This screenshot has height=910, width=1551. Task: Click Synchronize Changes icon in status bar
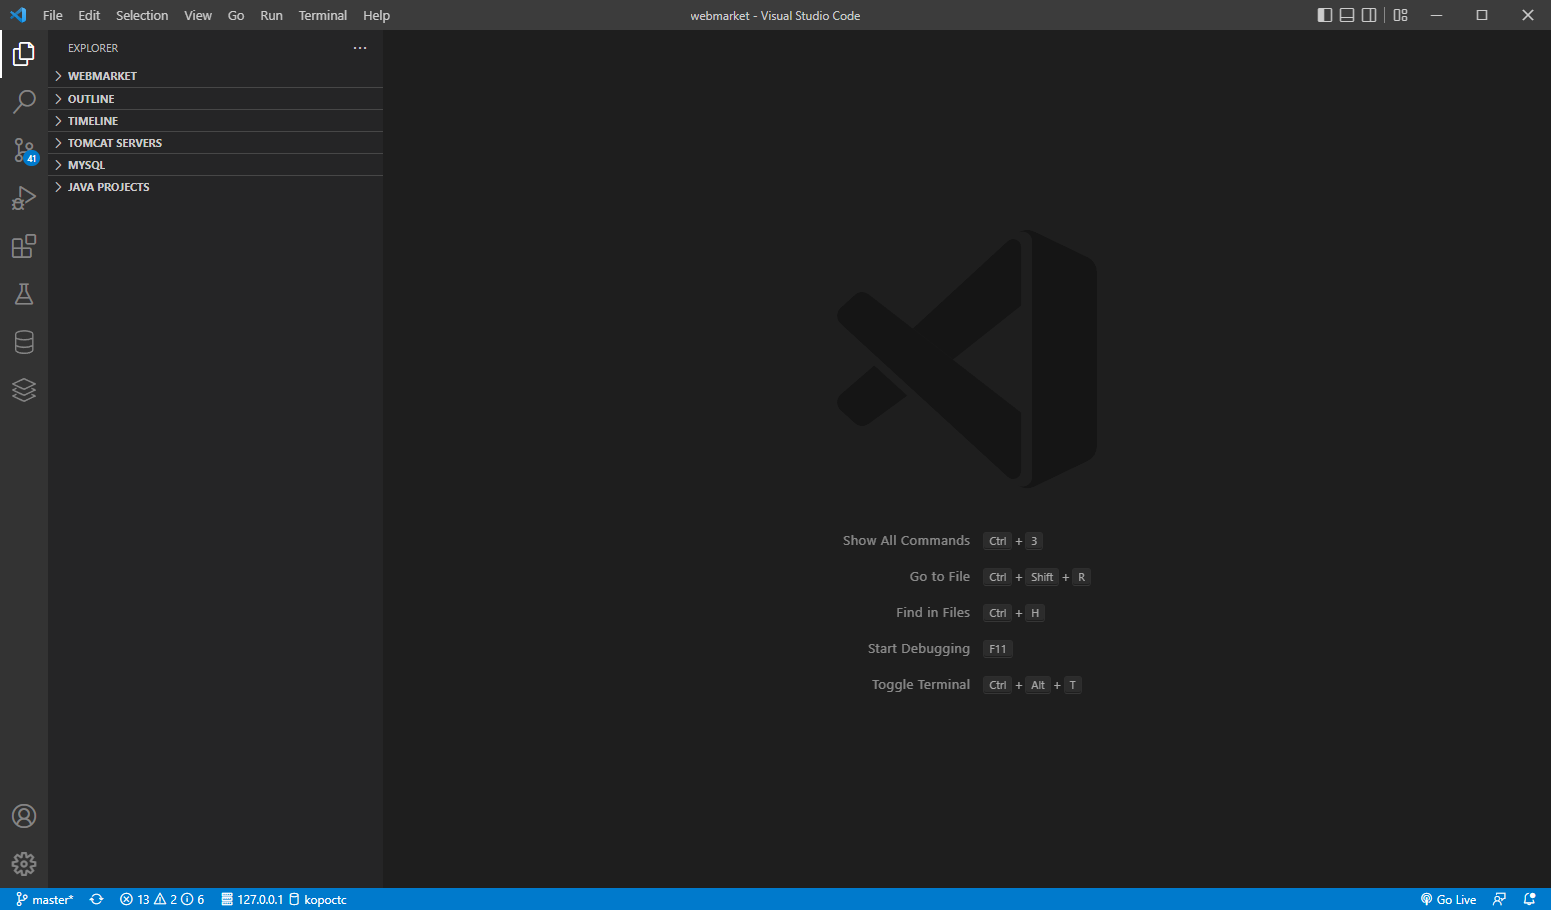point(97,899)
